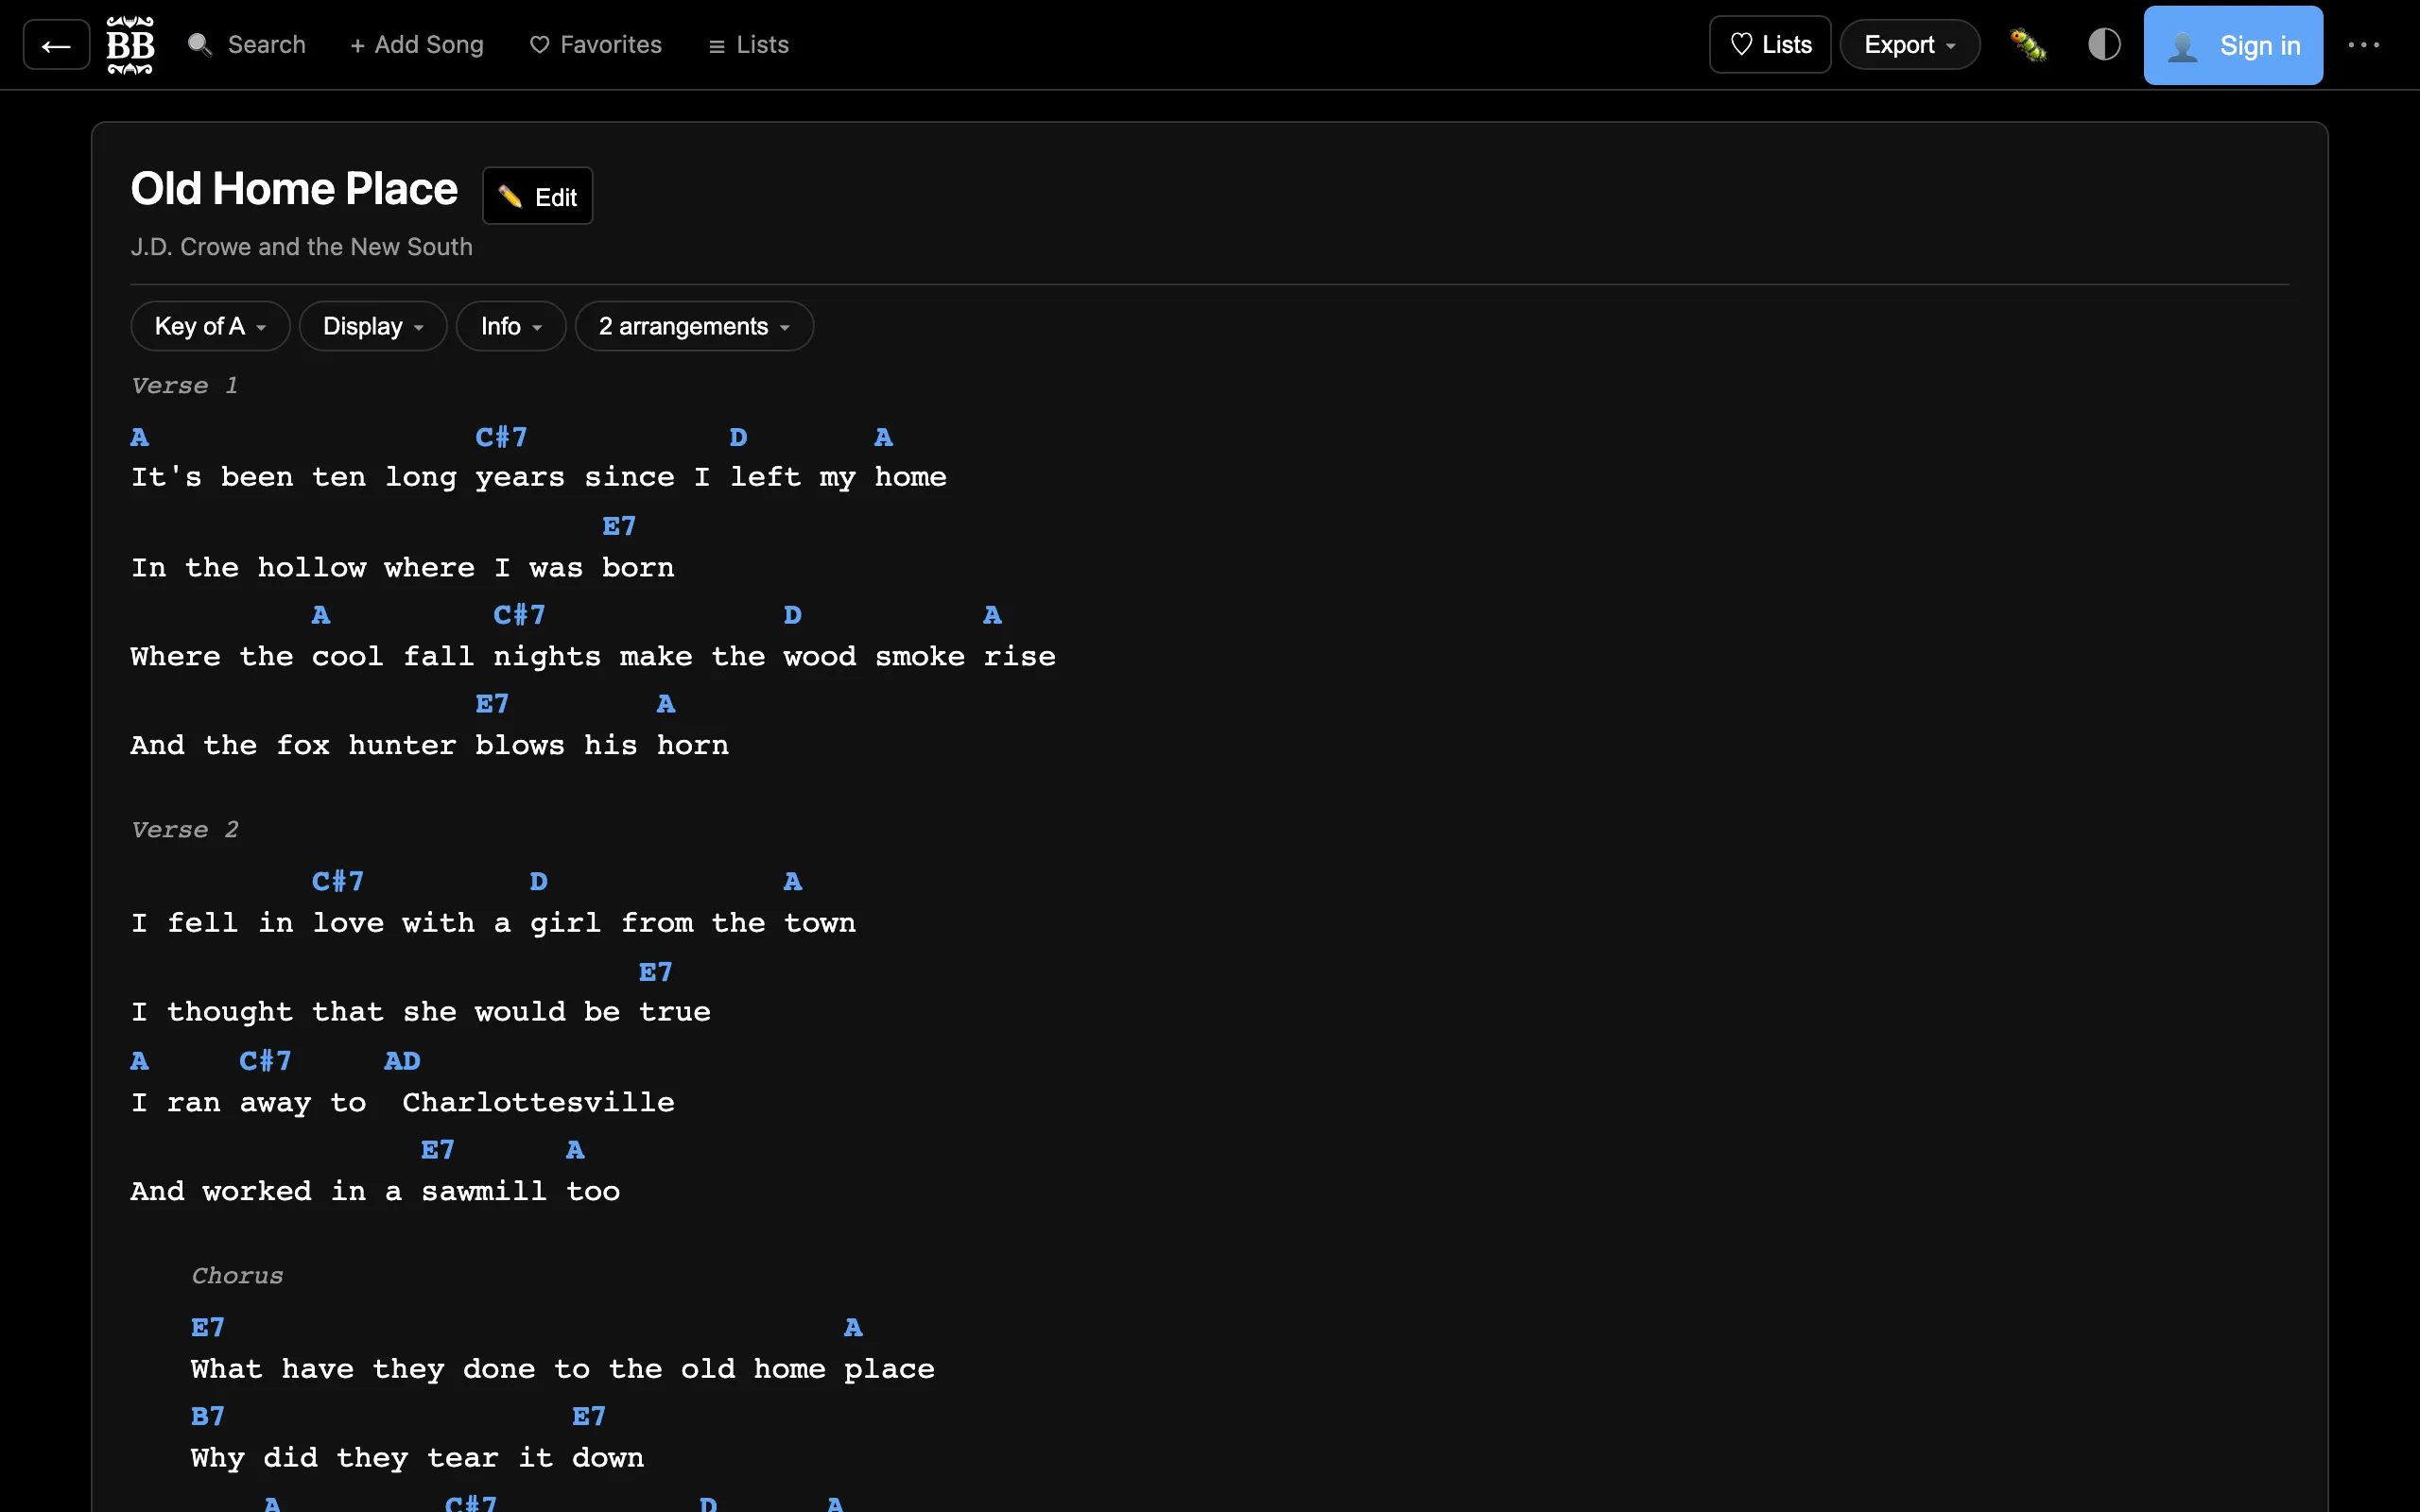The width and height of the screenshot is (2420, 1512).
Task: Click the Verse 1 section label
Action: (184, 386)
